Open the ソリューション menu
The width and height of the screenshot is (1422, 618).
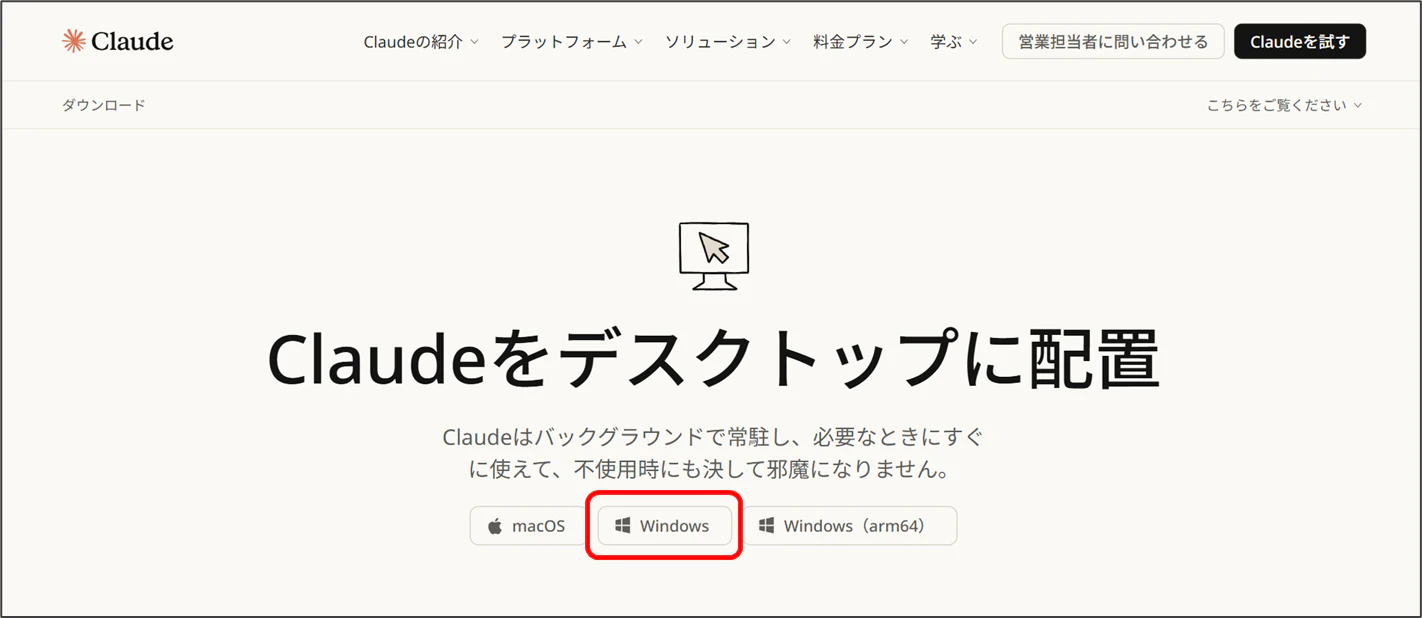[728, 42]
